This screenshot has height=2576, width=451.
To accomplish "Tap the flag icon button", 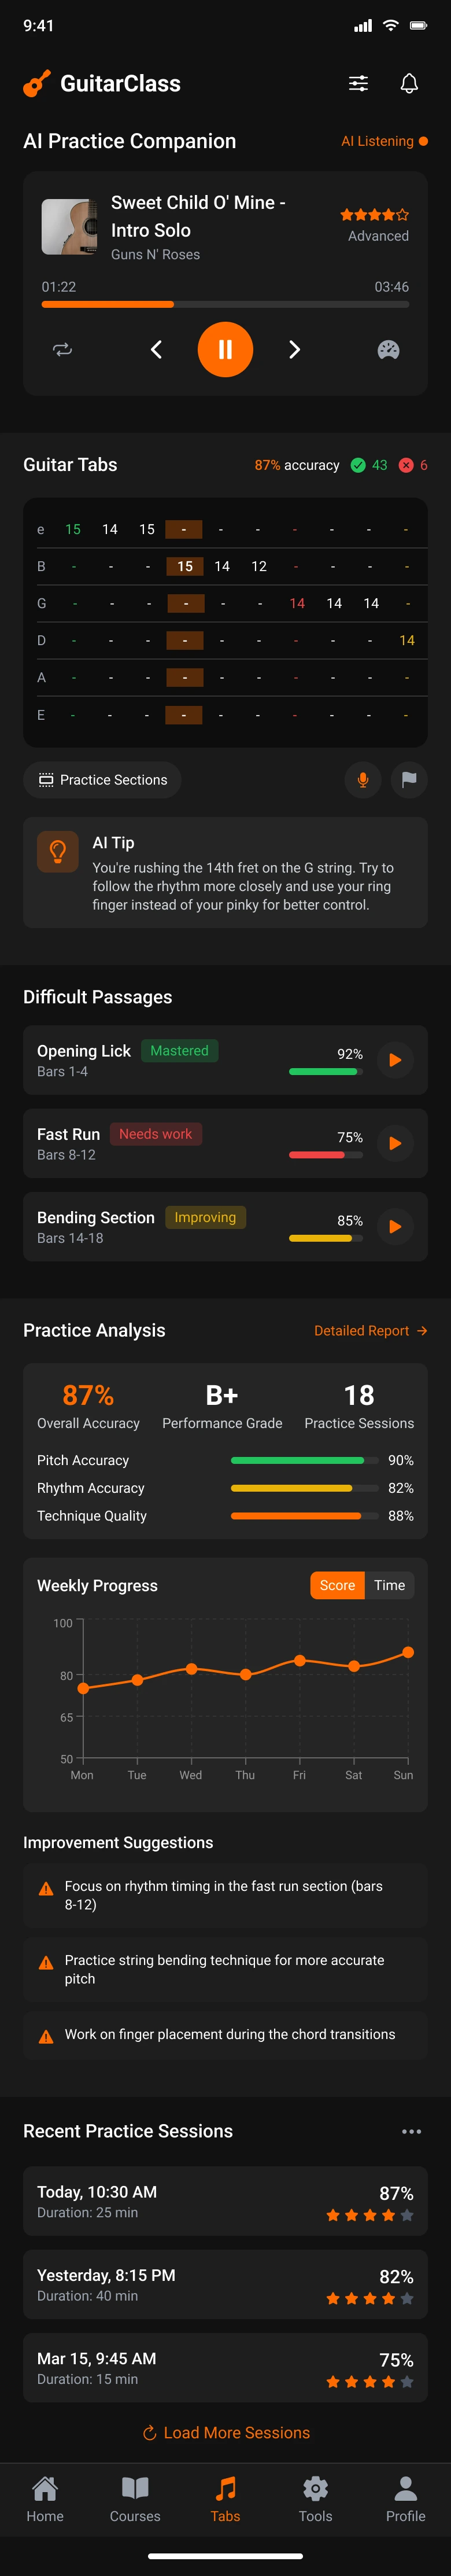I will (x=409, y=780).
